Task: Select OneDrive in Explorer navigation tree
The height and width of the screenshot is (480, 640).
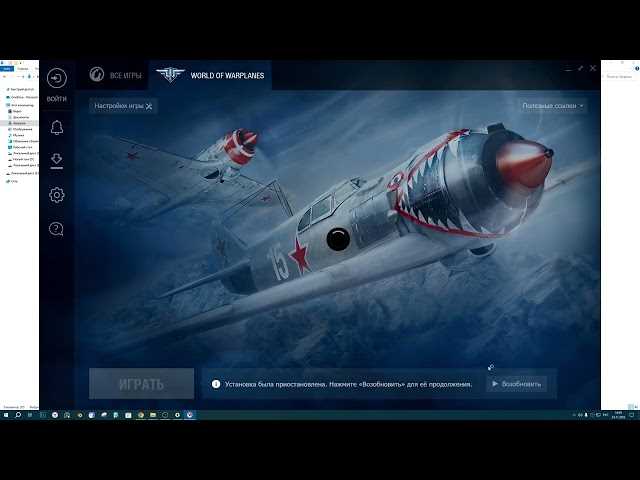Action: pyautogui.click(x=22, y=98)
